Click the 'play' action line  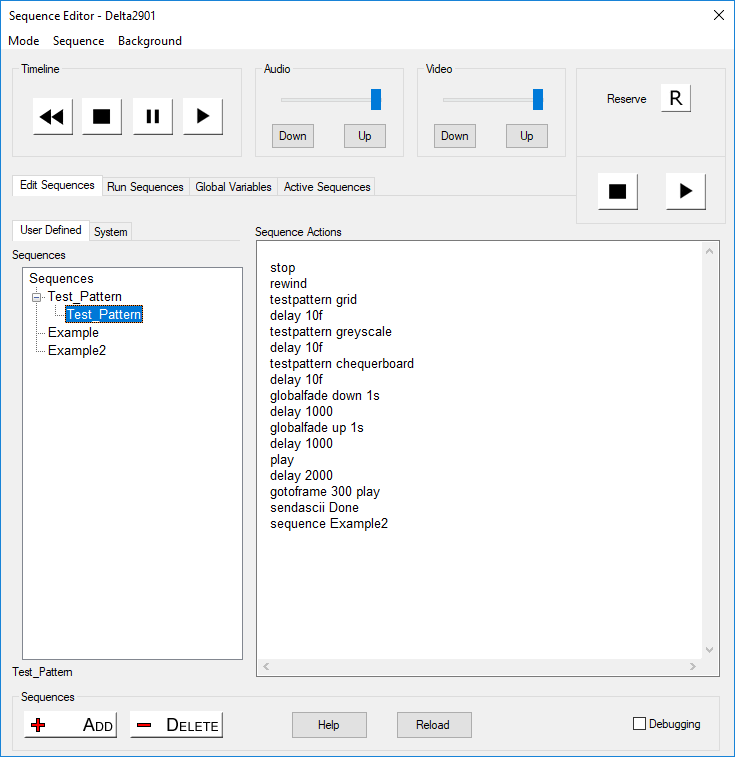click(282, 460)
